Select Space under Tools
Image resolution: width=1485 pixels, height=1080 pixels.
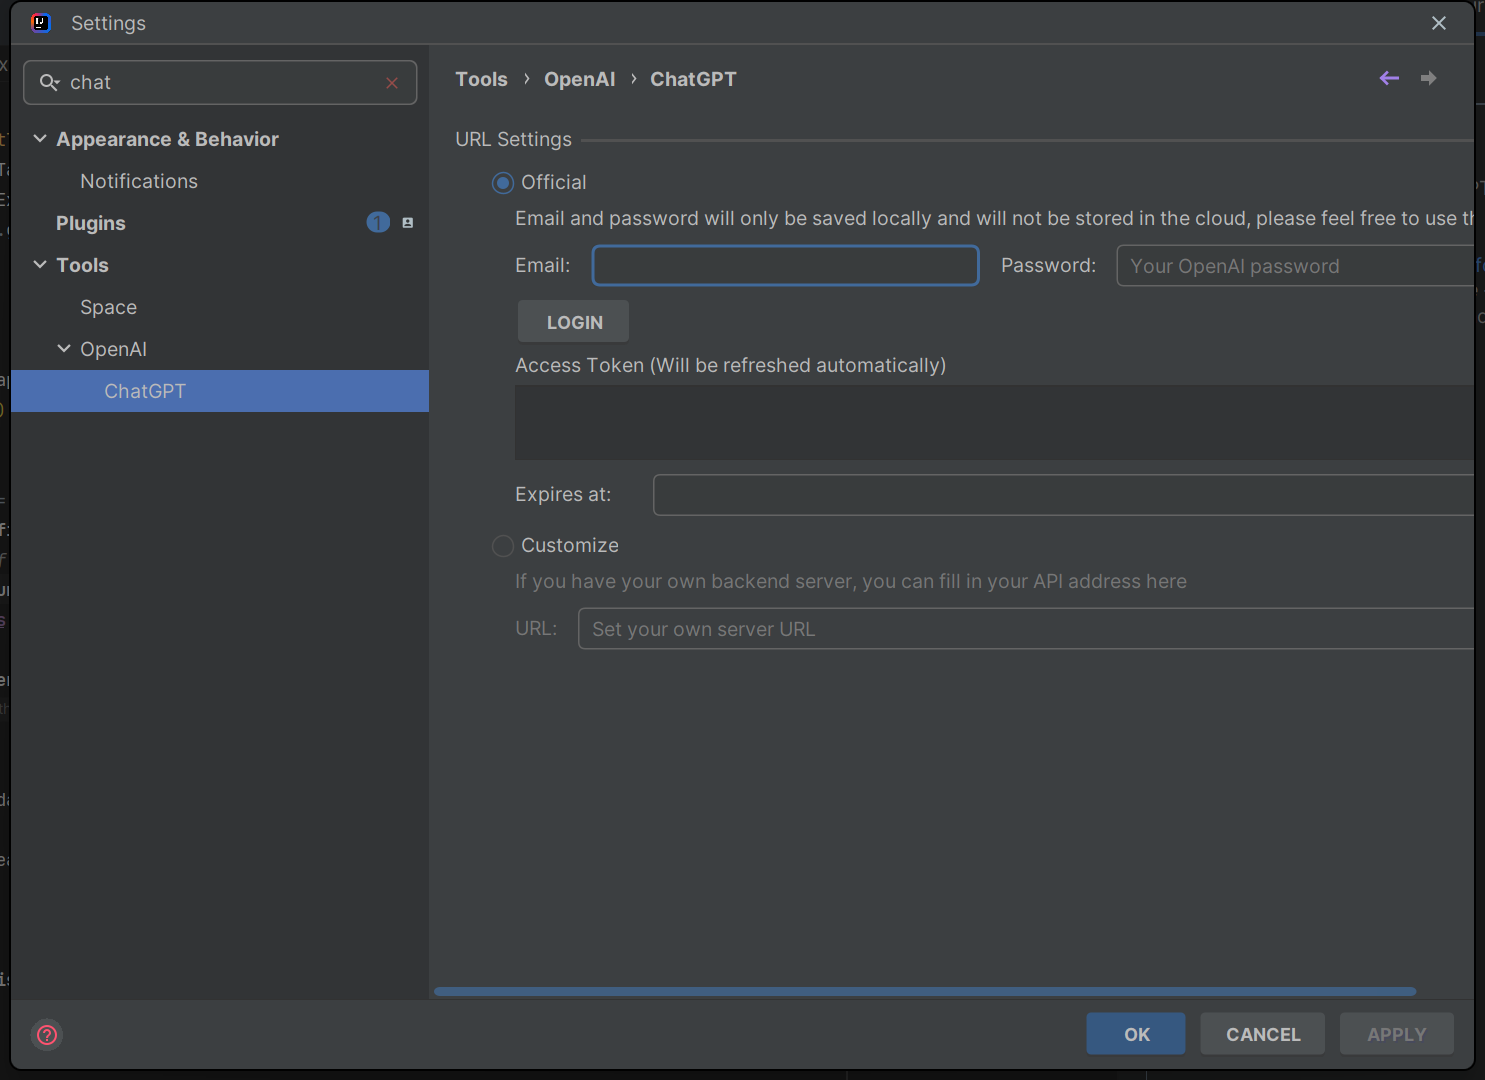click(108, 307)
